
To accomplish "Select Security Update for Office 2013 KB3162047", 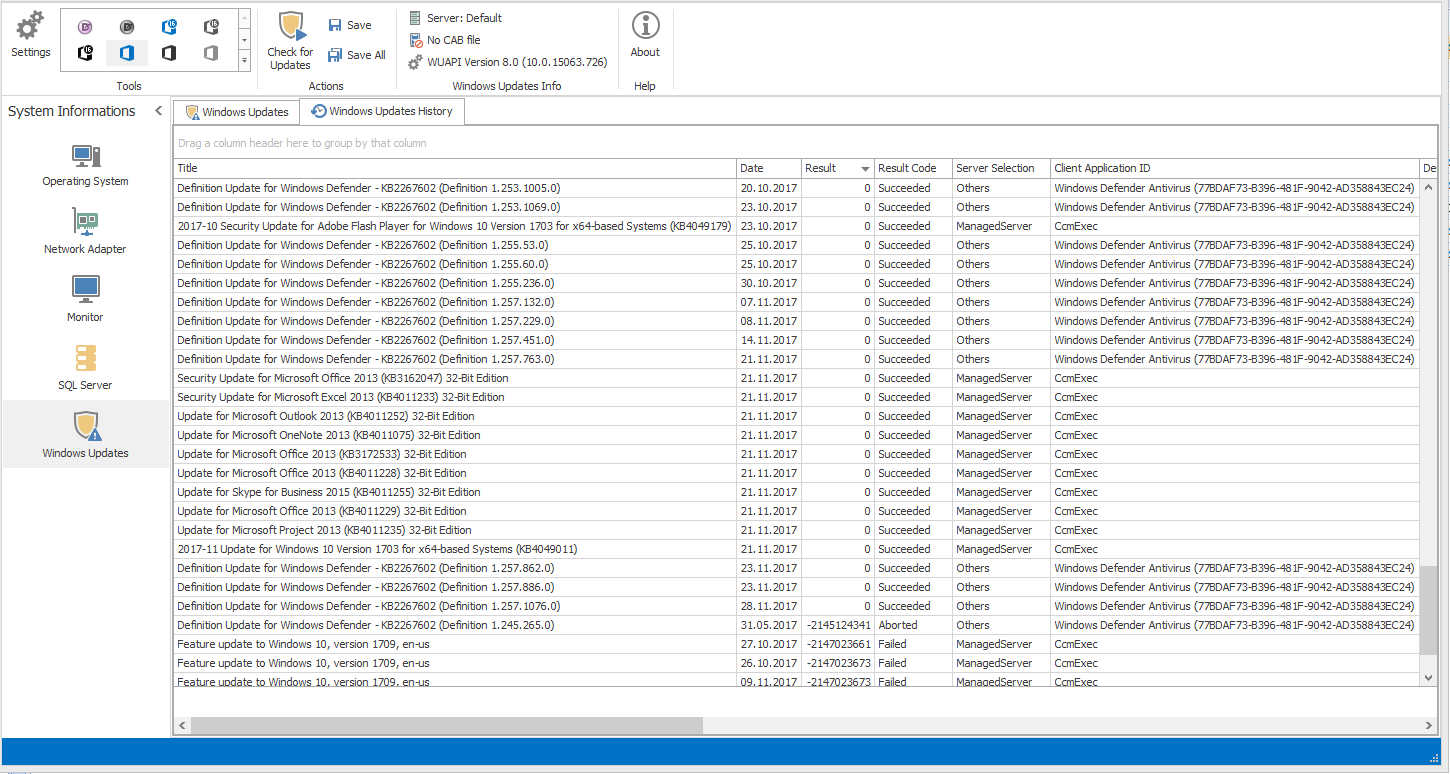I will 797,378.
